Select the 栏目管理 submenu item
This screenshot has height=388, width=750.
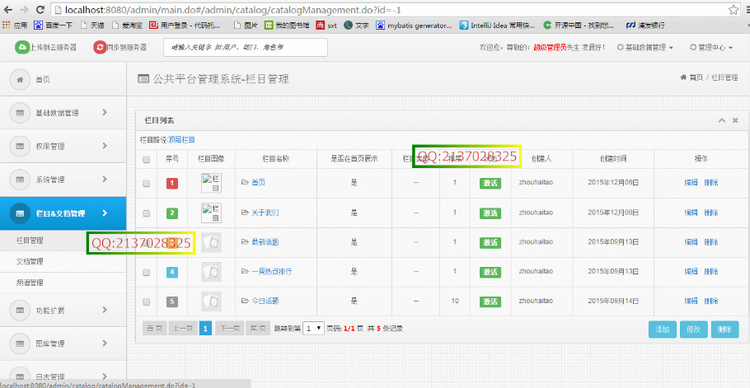(30, 241)
